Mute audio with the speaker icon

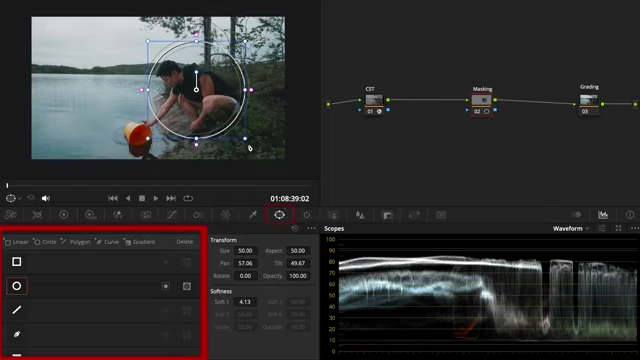tap(45, 198)
